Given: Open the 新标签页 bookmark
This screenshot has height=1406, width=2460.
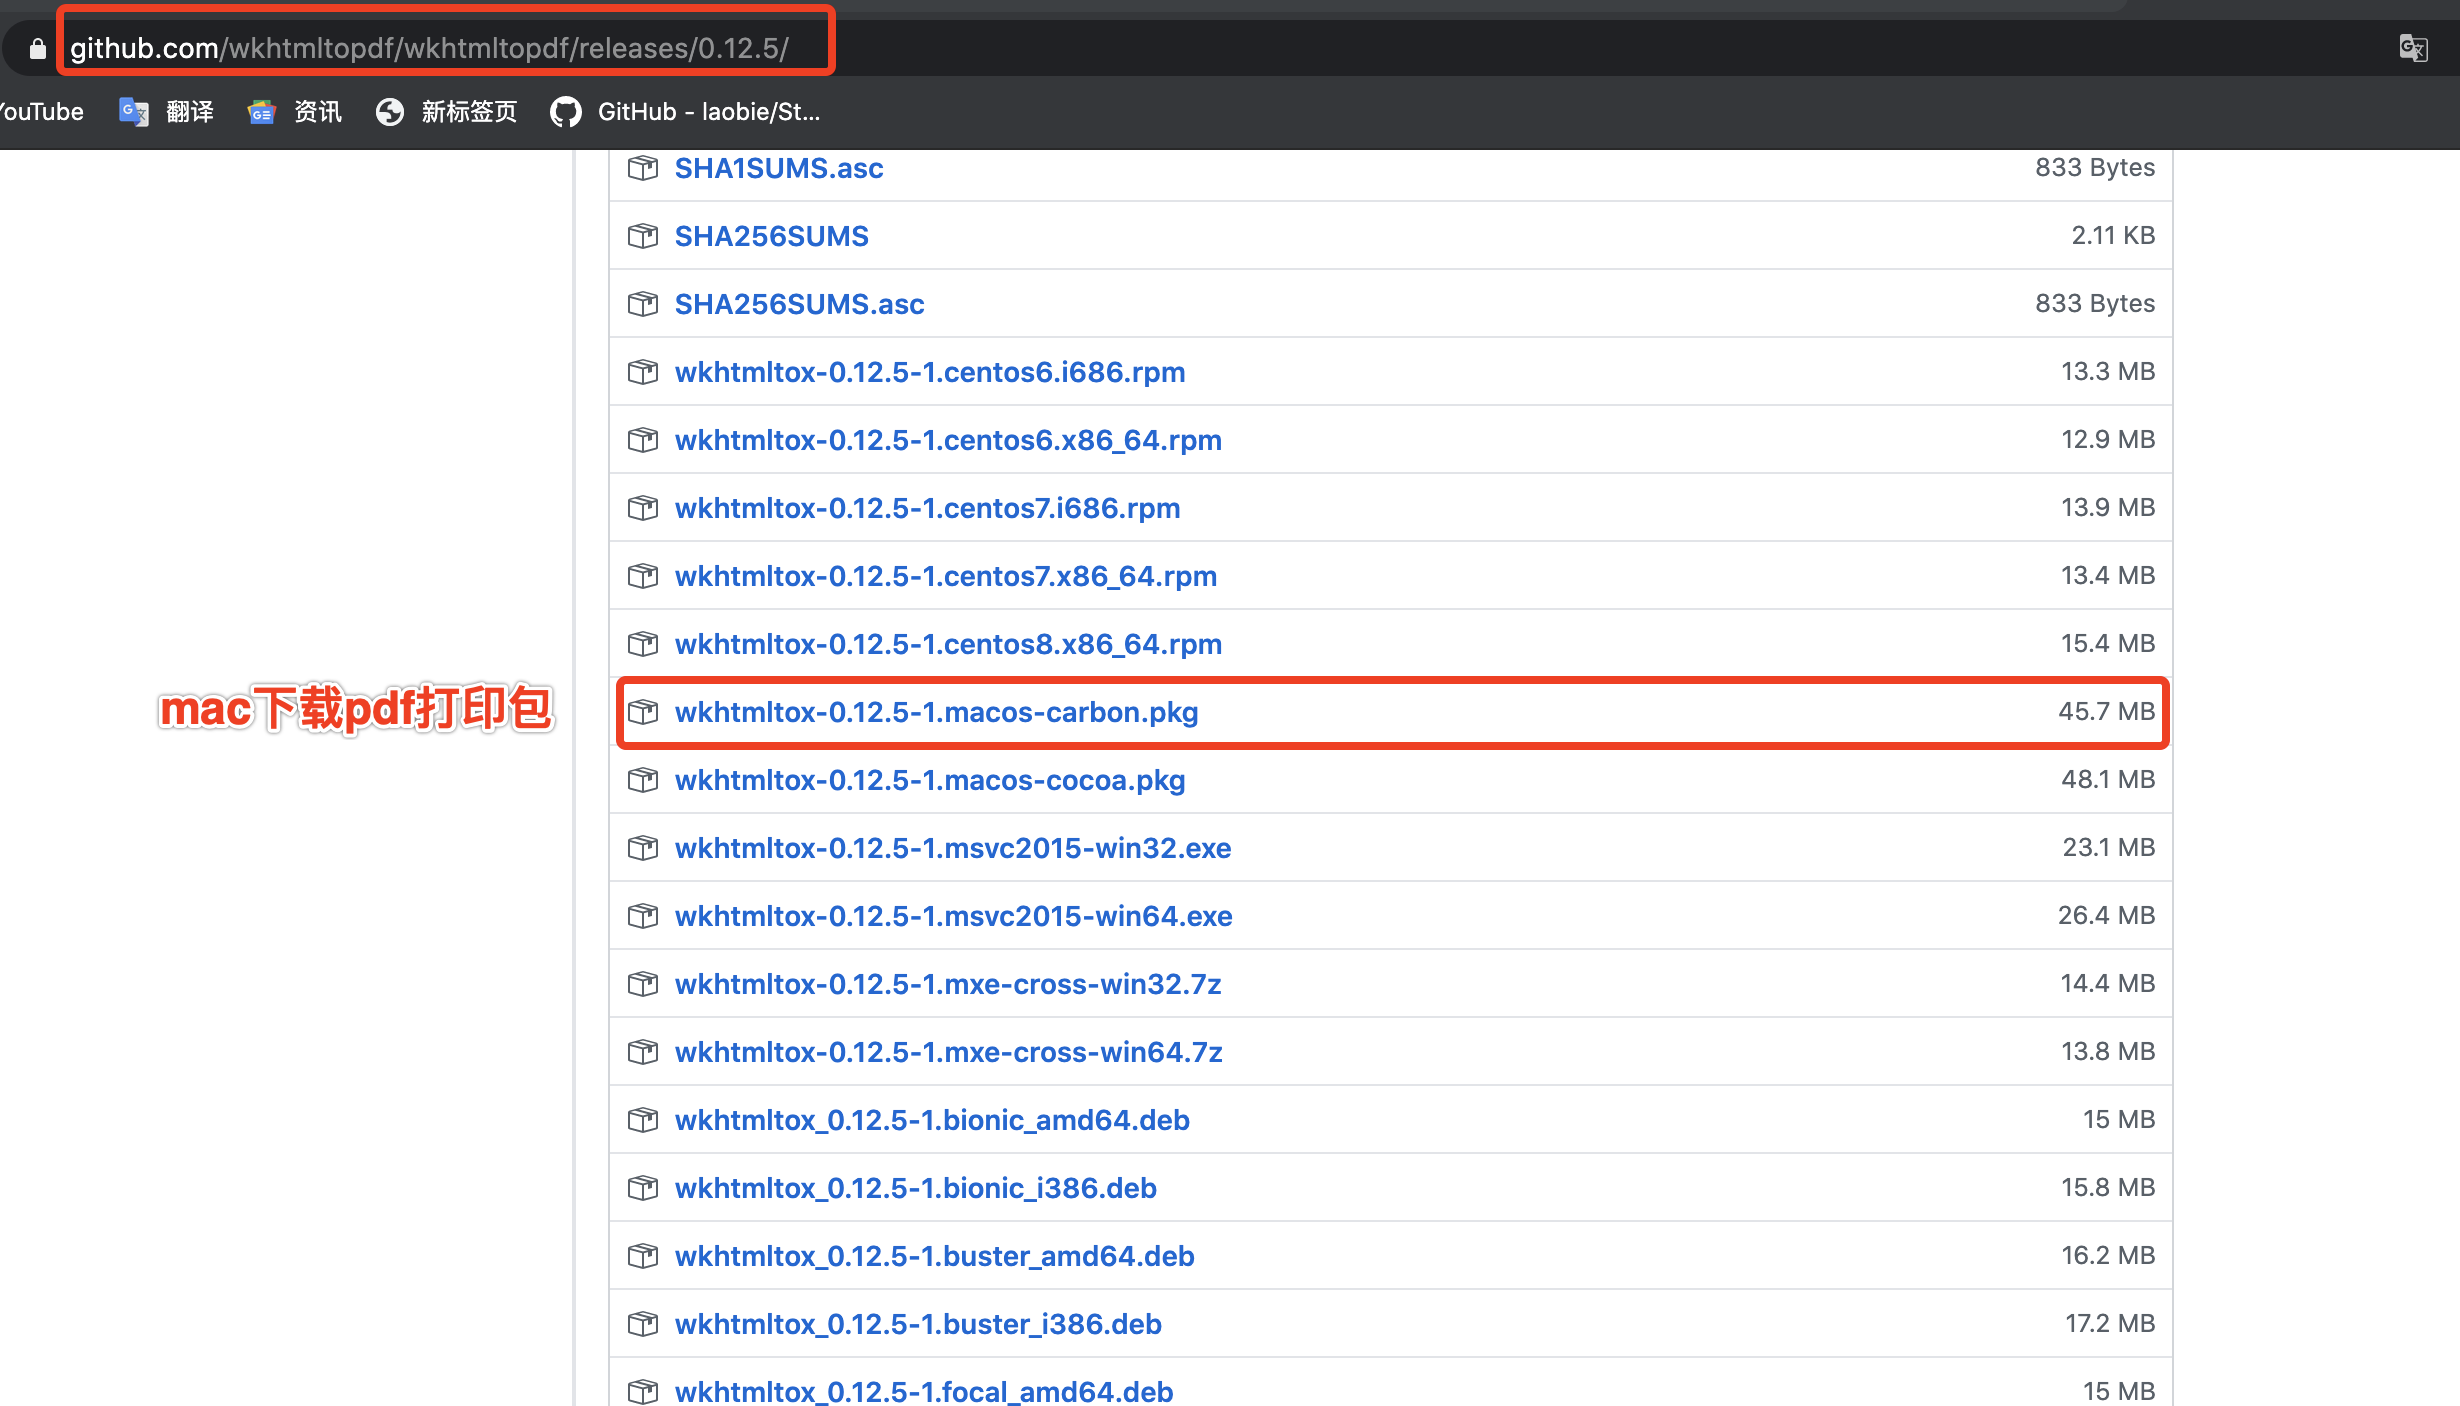Looking at the screenshot, I should [447, 112].
